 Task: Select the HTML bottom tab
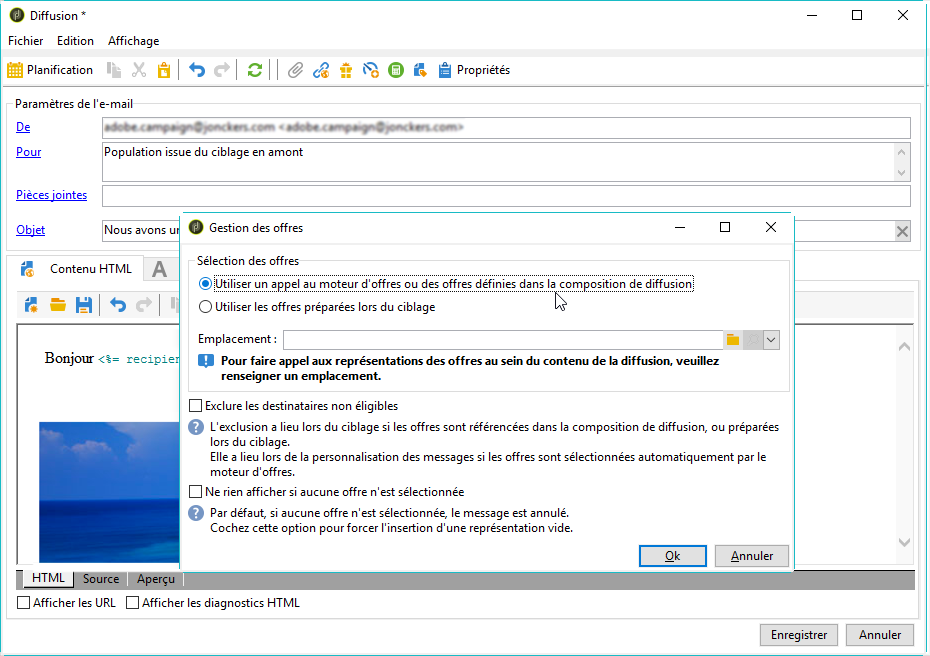pyautogui.click(x=48, y=578)
